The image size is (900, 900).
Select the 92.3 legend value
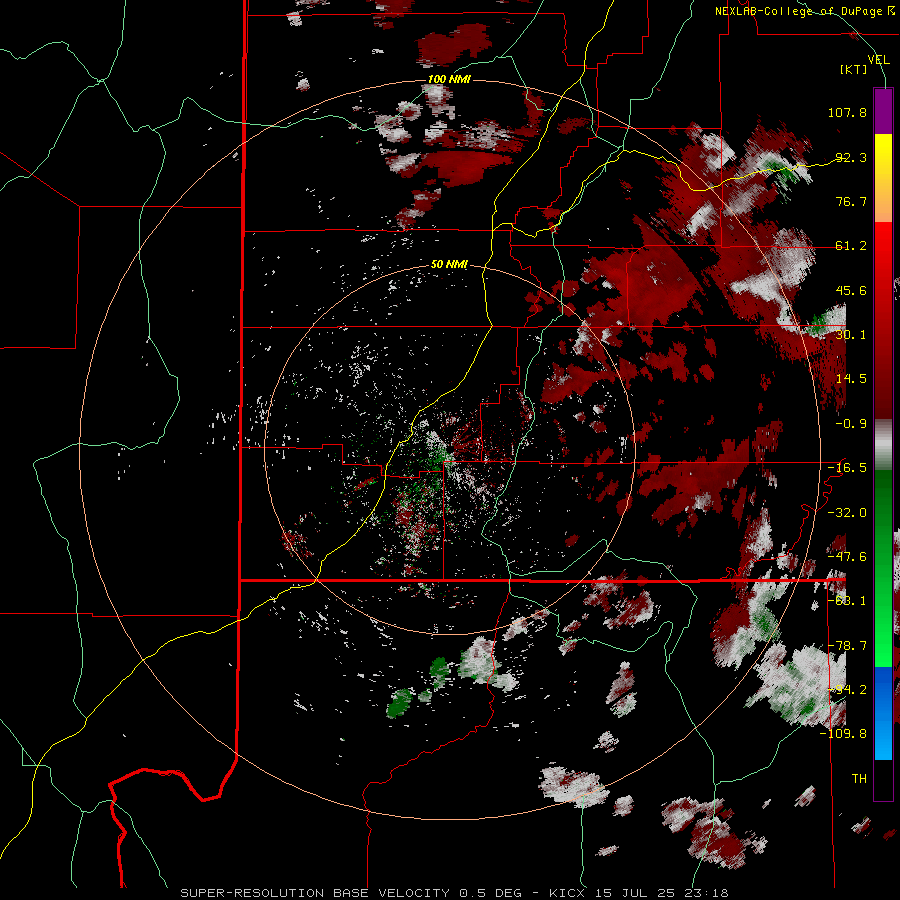pyautogui.click(x=851, y=157)
